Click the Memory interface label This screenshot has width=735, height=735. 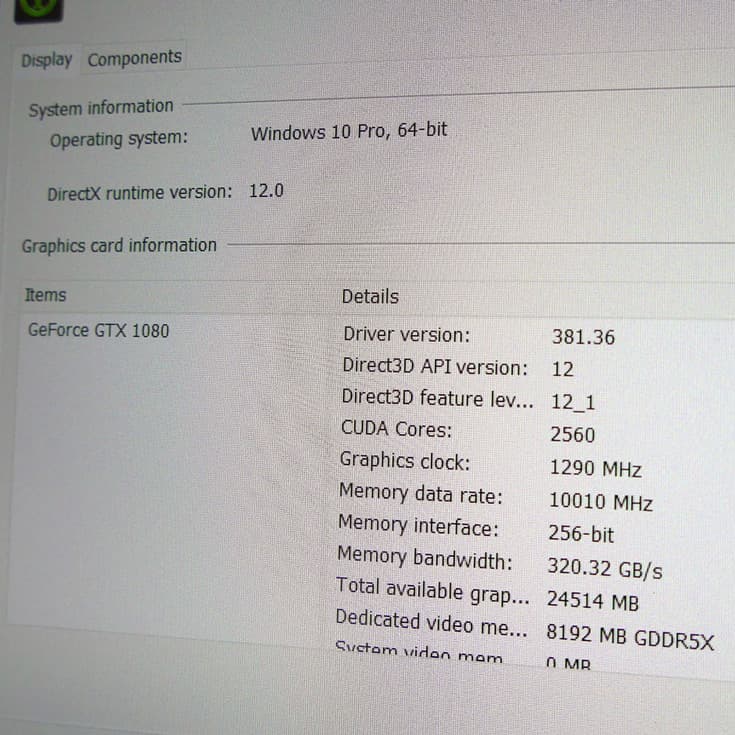(x=418, y=525)
